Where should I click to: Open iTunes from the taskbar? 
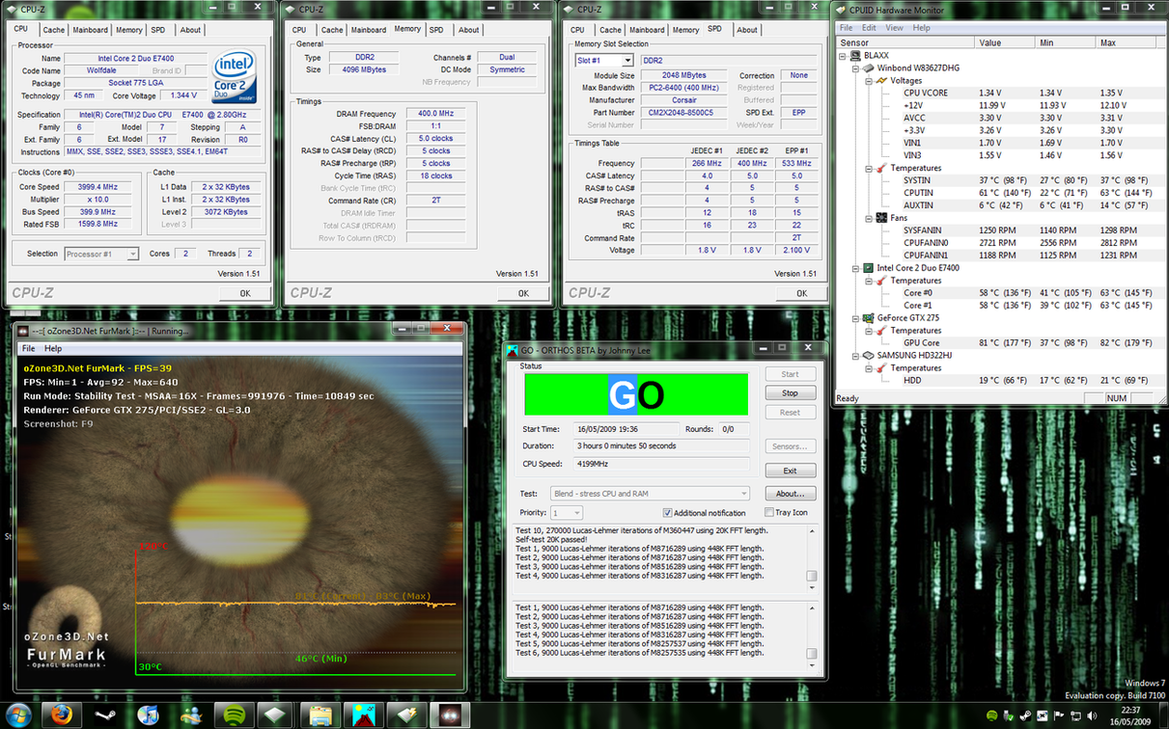pyautogui.click(x=148, y=715)
